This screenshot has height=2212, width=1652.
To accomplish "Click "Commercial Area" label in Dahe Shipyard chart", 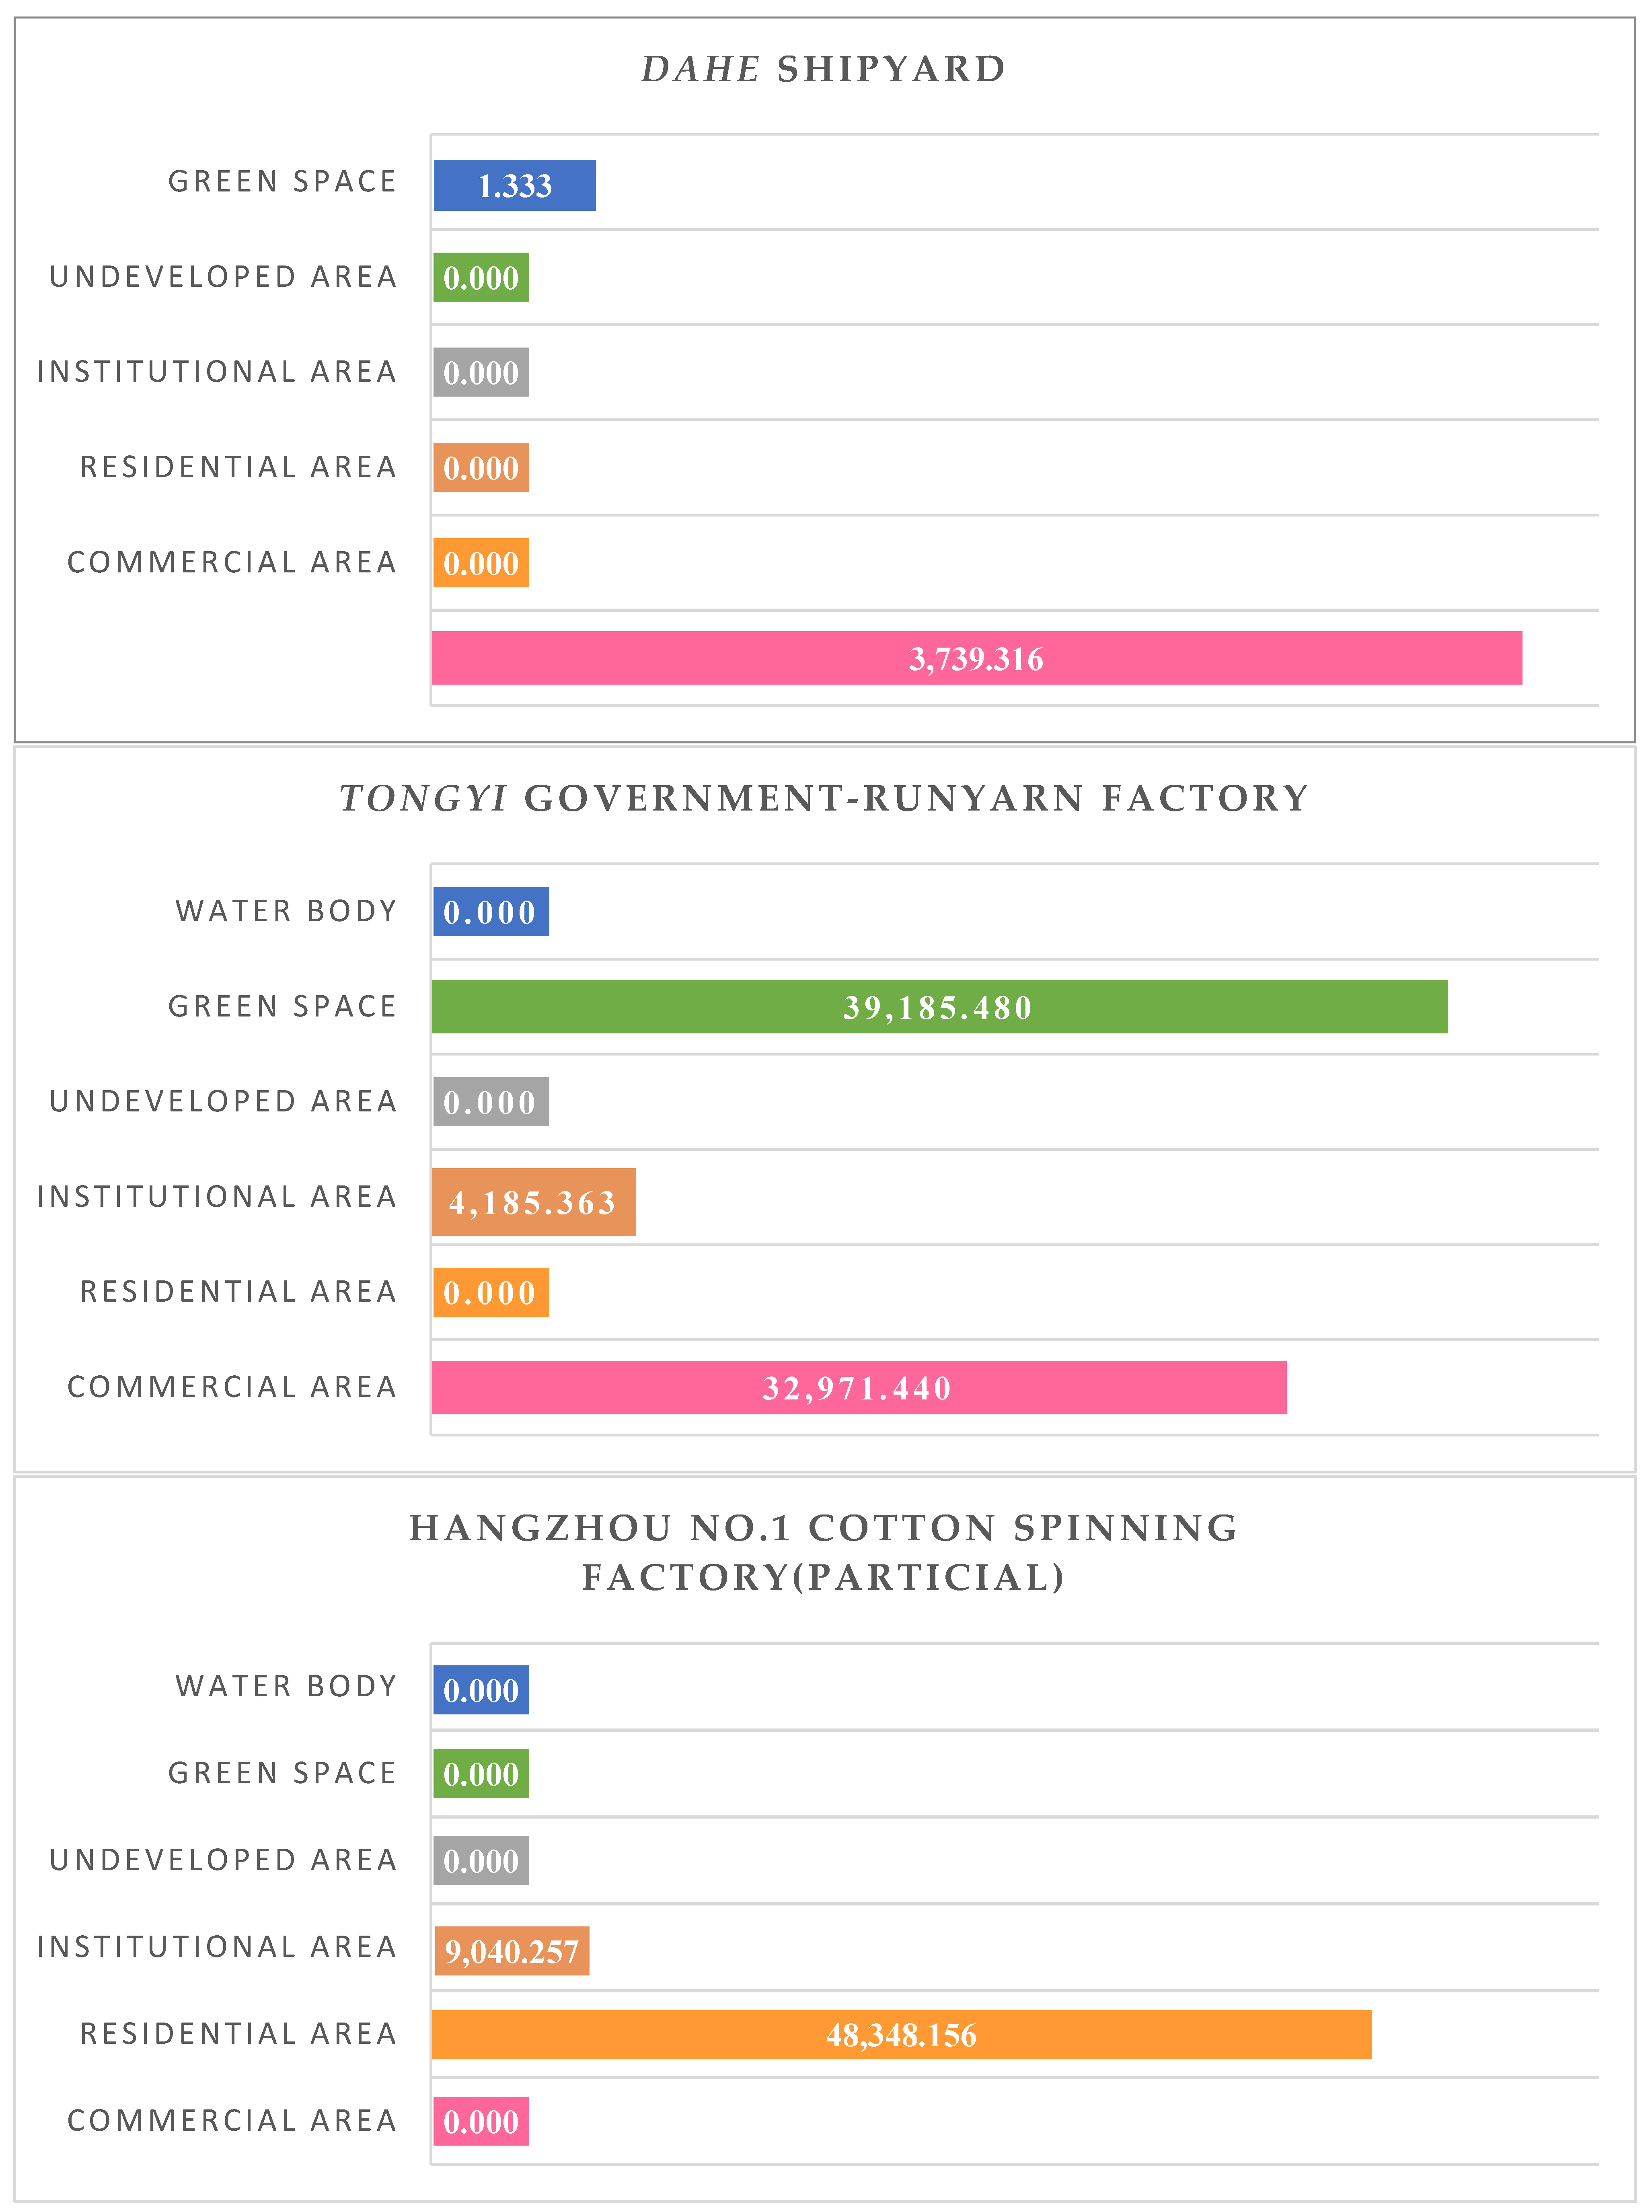I will click(x=232, y=562).
